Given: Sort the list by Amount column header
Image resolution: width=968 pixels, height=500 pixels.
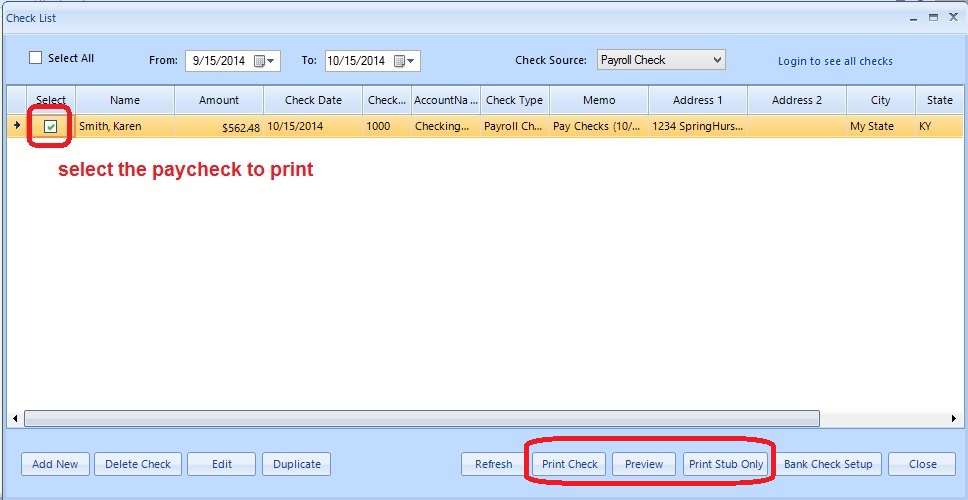Looking at the screenshot, I should coord(219,100).
